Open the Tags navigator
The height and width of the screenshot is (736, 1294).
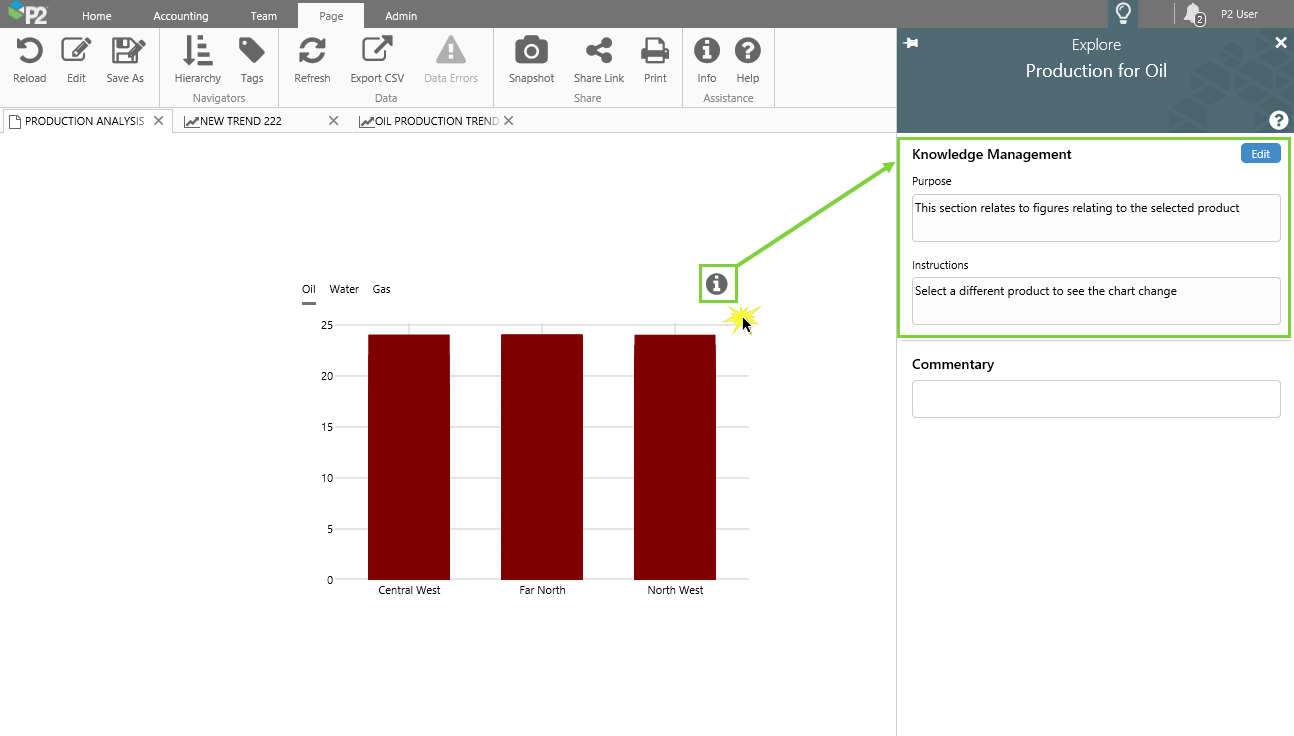(x=252, y=52)
